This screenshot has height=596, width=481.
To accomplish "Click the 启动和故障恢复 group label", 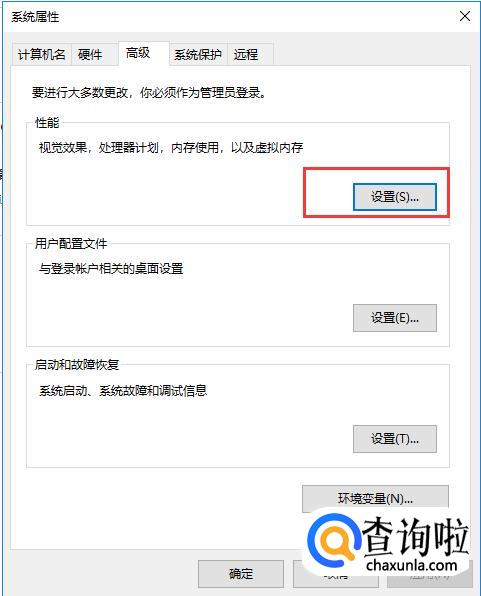I will (77, 365).
